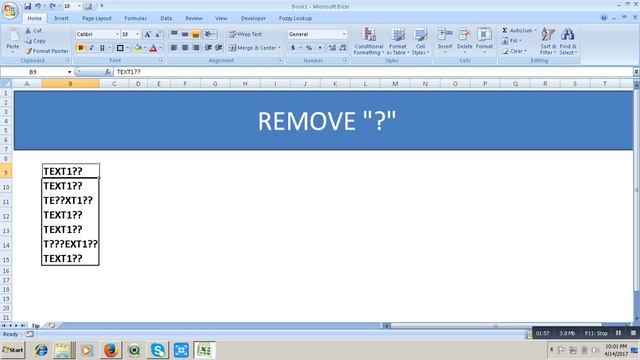Apply the red Font Color

[x=153, y=48]
